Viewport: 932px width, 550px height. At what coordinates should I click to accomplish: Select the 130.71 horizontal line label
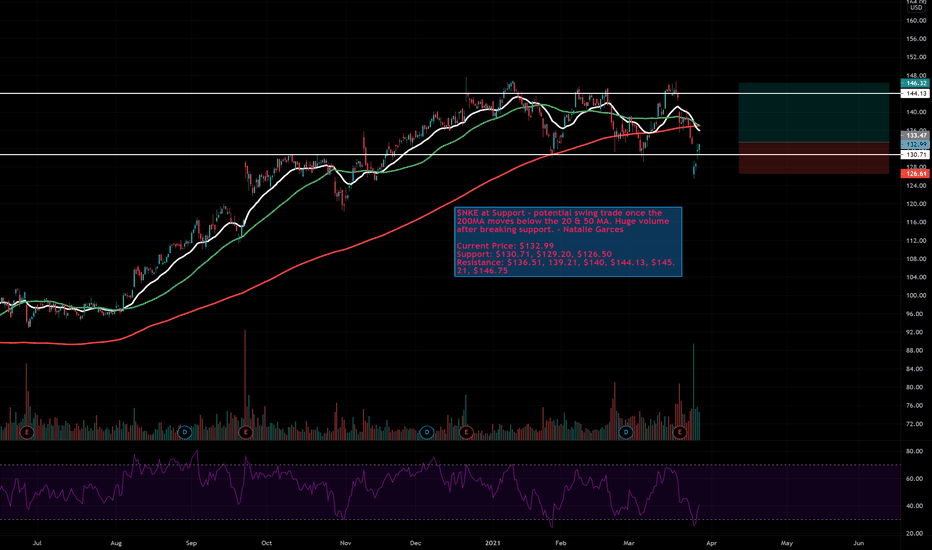coord(915,155)
